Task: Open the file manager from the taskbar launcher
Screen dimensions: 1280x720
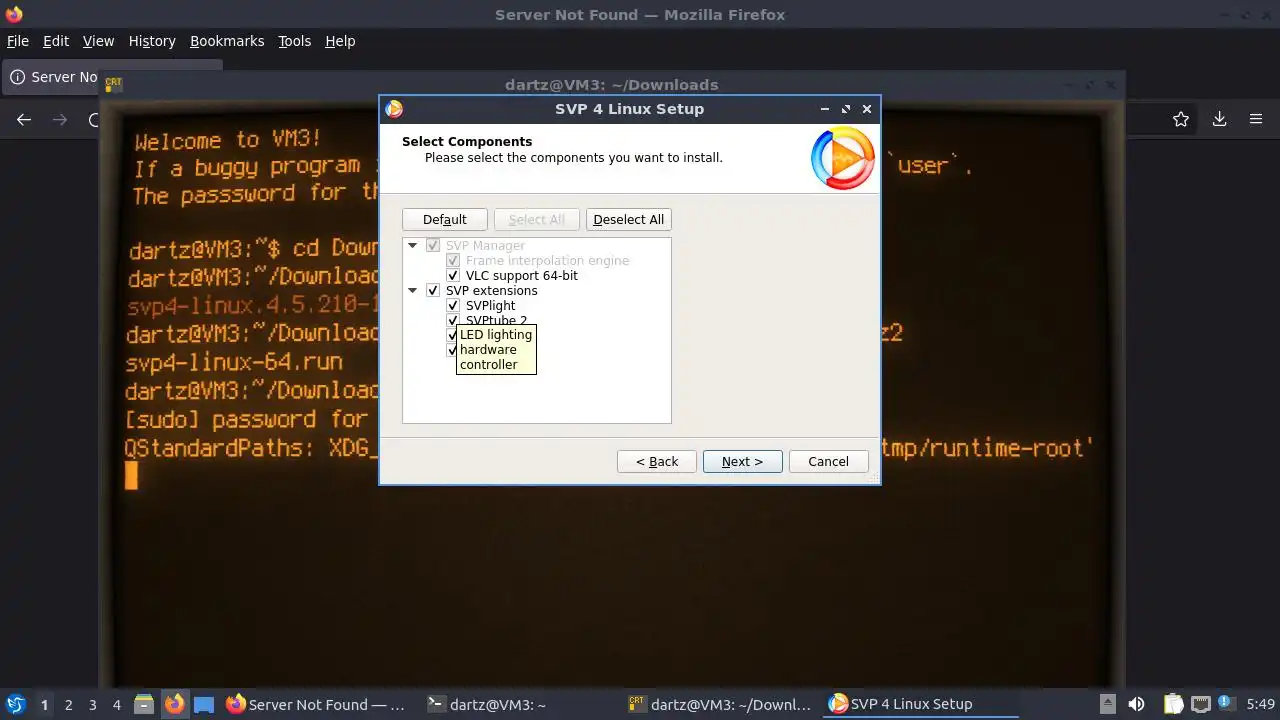Action: (x=143, y=705)
